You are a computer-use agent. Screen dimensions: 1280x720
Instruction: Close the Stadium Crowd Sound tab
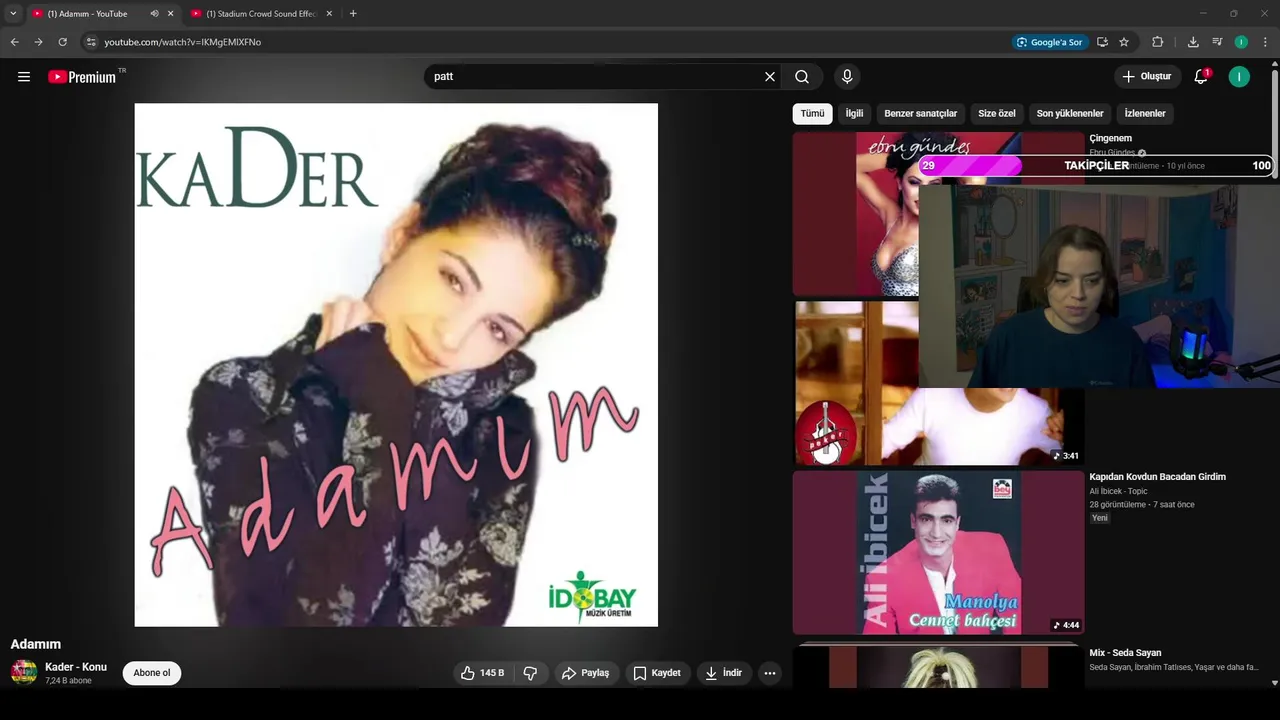(x=329, y=14)
